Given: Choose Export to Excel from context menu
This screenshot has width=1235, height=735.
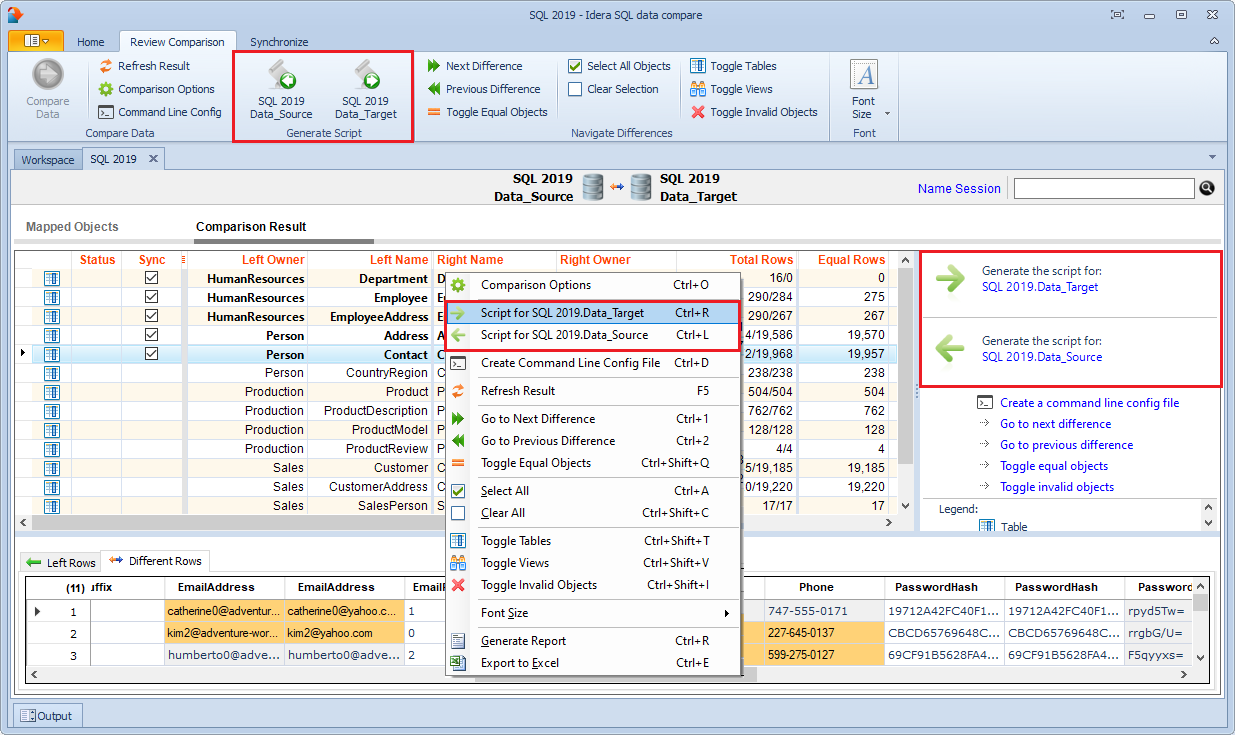Looking at the screenshot, I should 519,663.
